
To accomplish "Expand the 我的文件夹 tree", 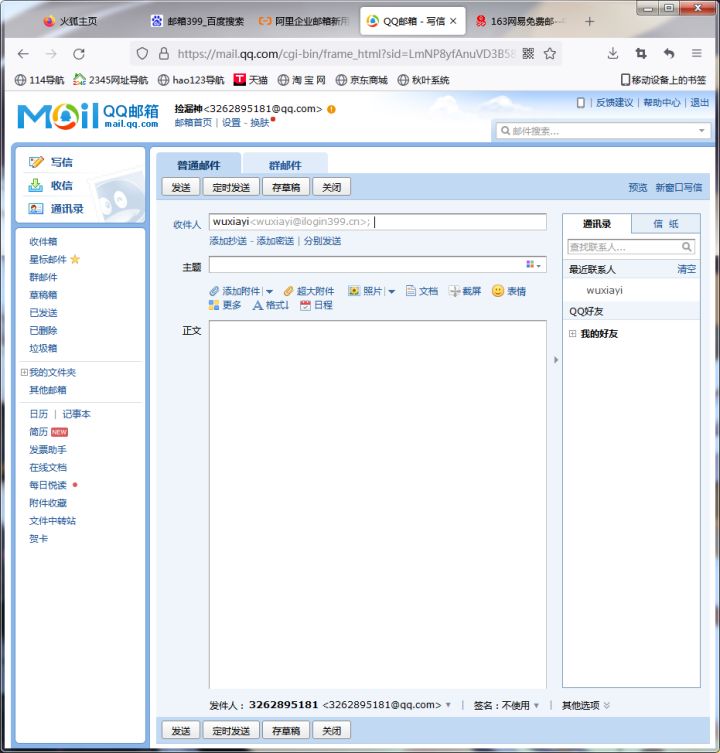I will (x=24, y=372).
